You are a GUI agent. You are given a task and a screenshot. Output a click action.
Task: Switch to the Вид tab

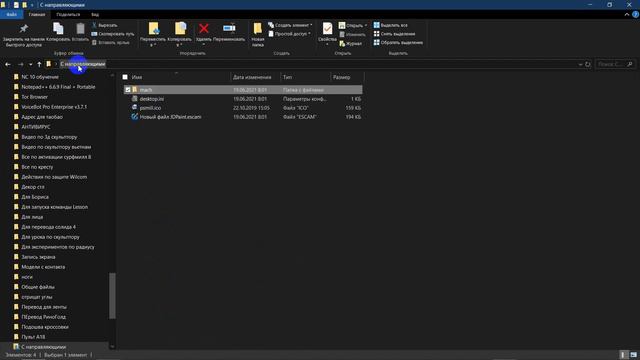coord(95,15)
